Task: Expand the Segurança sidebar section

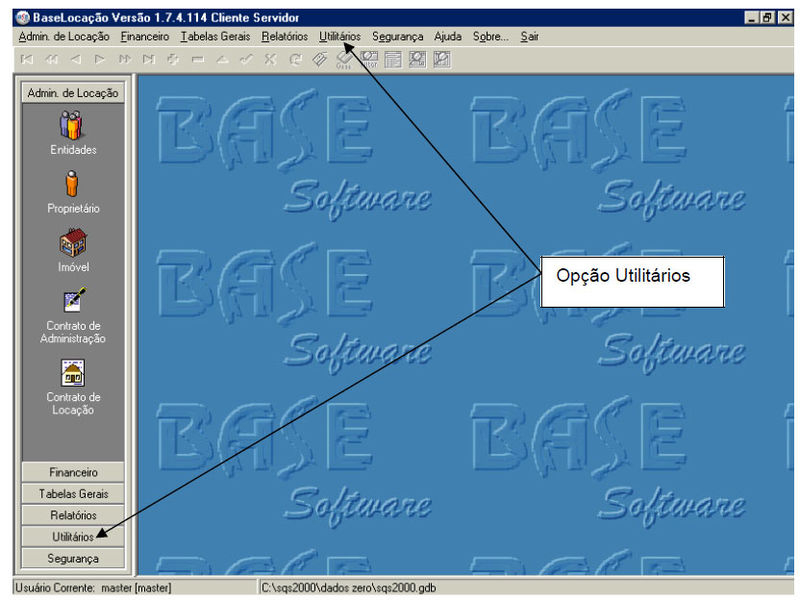Action: pyautogui.click(x=73, y=558)
